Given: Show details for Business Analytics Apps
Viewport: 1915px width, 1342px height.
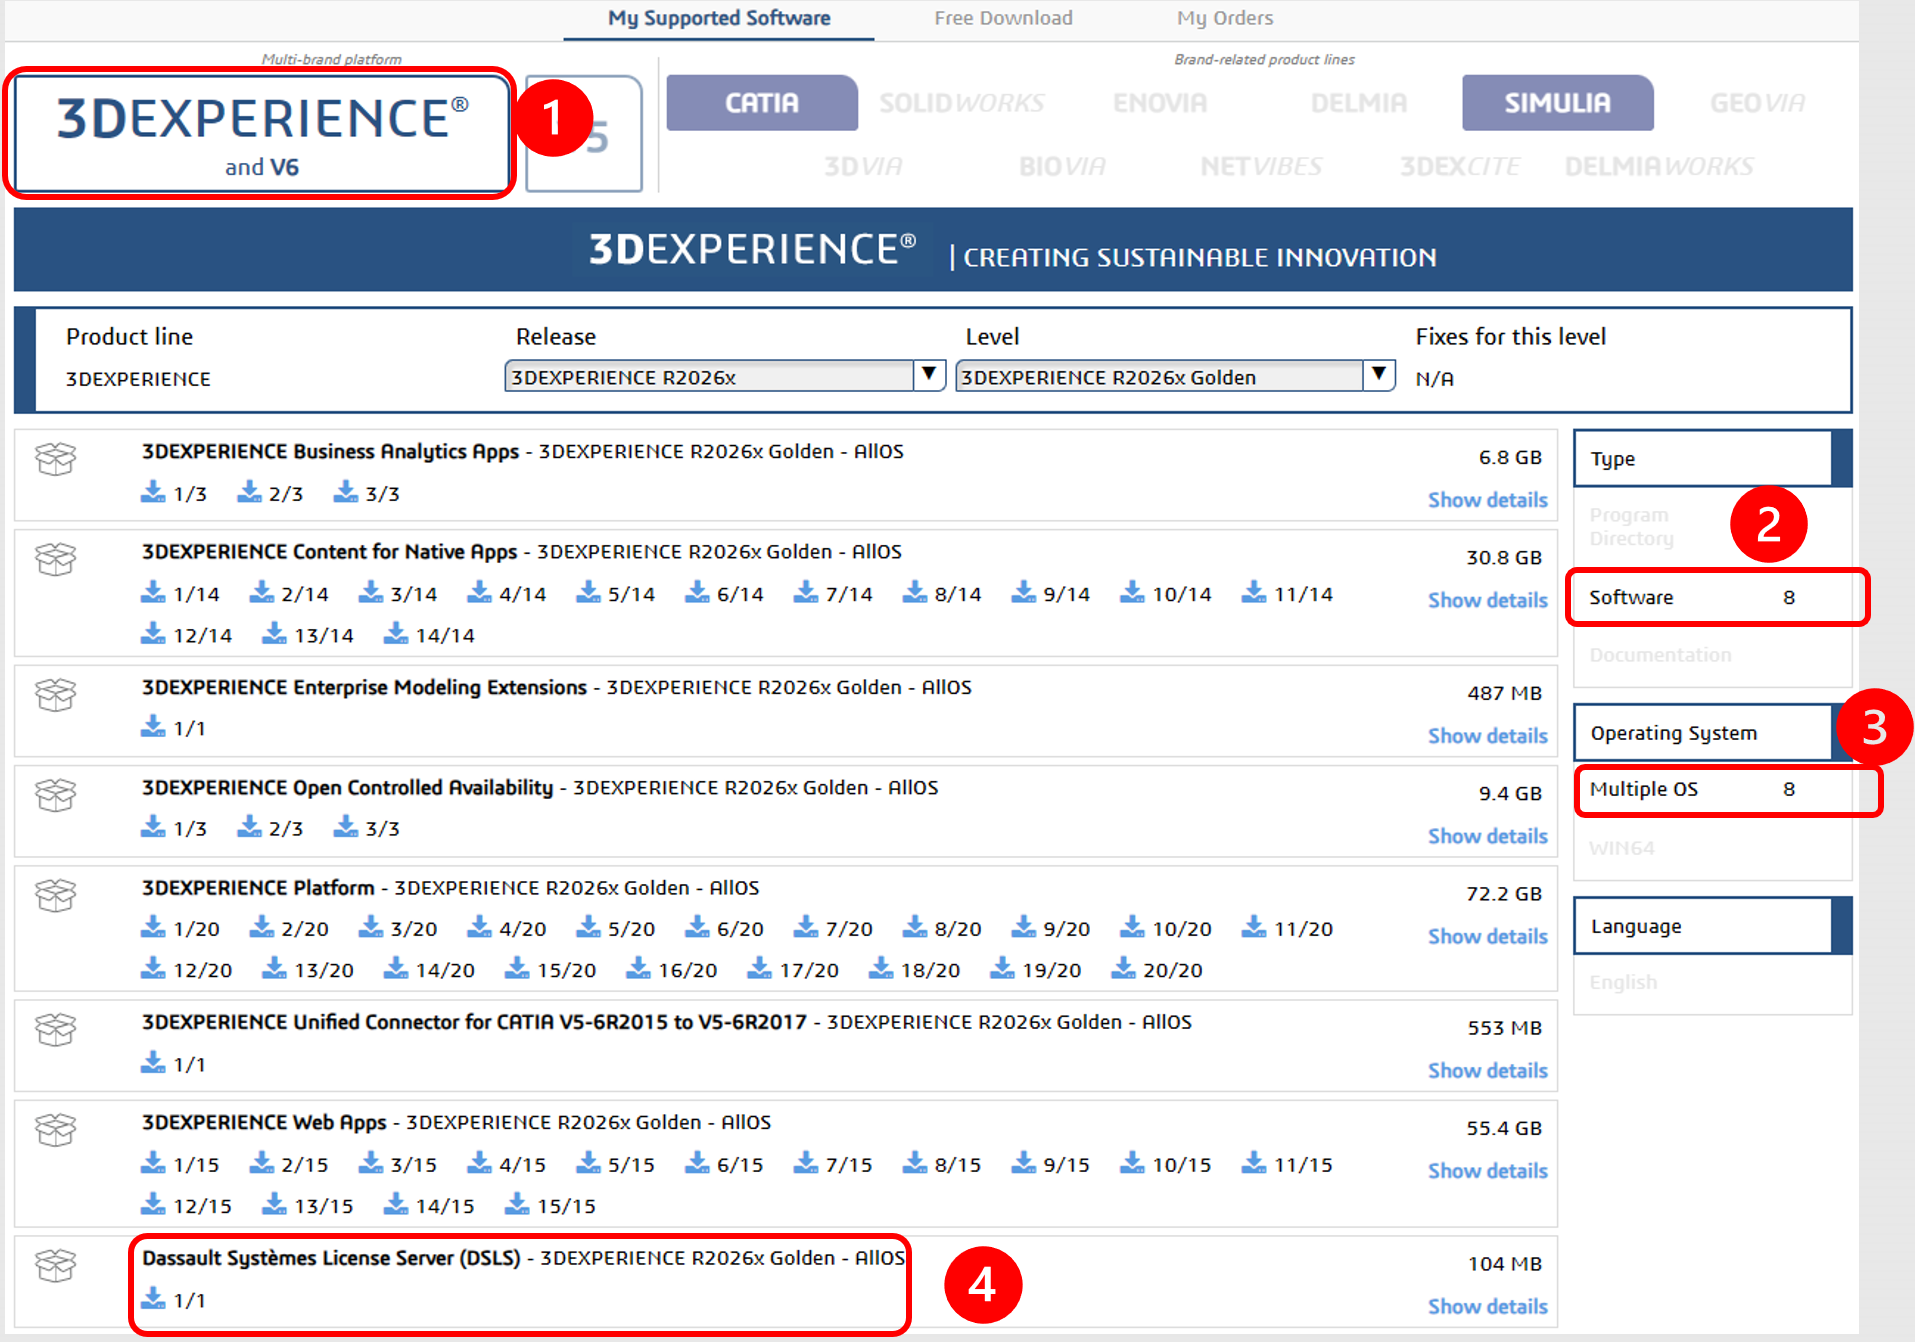Looking at the screenshot, I should pos(1487,500).
